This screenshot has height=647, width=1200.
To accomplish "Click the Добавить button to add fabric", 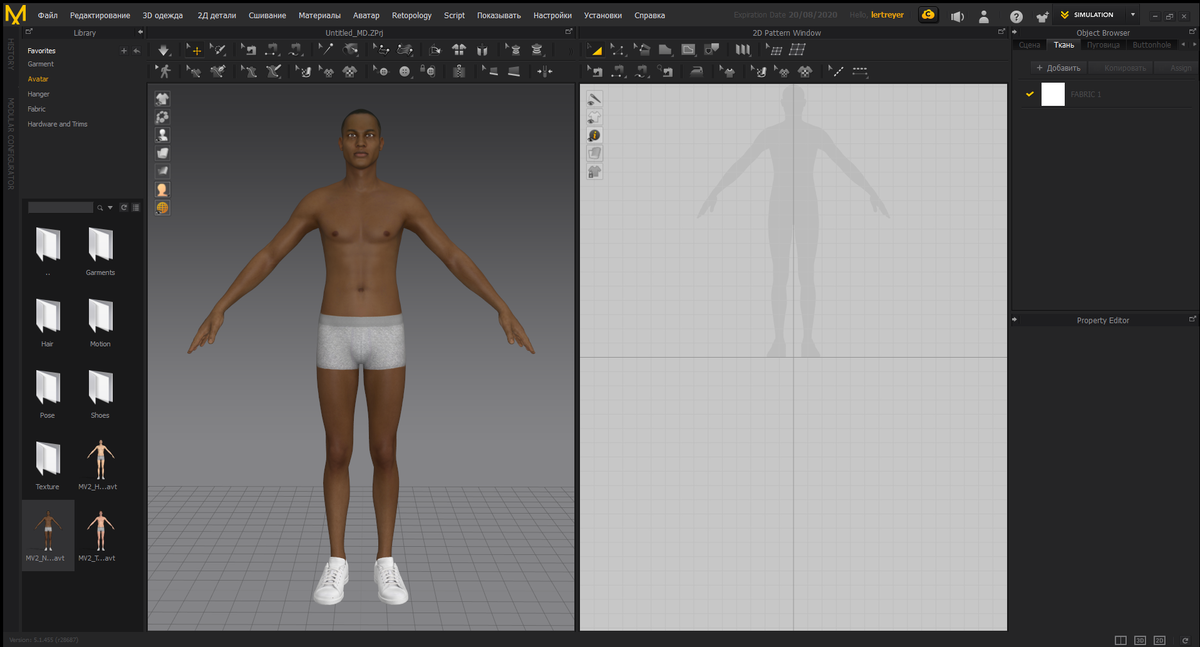I will 1057,68.
